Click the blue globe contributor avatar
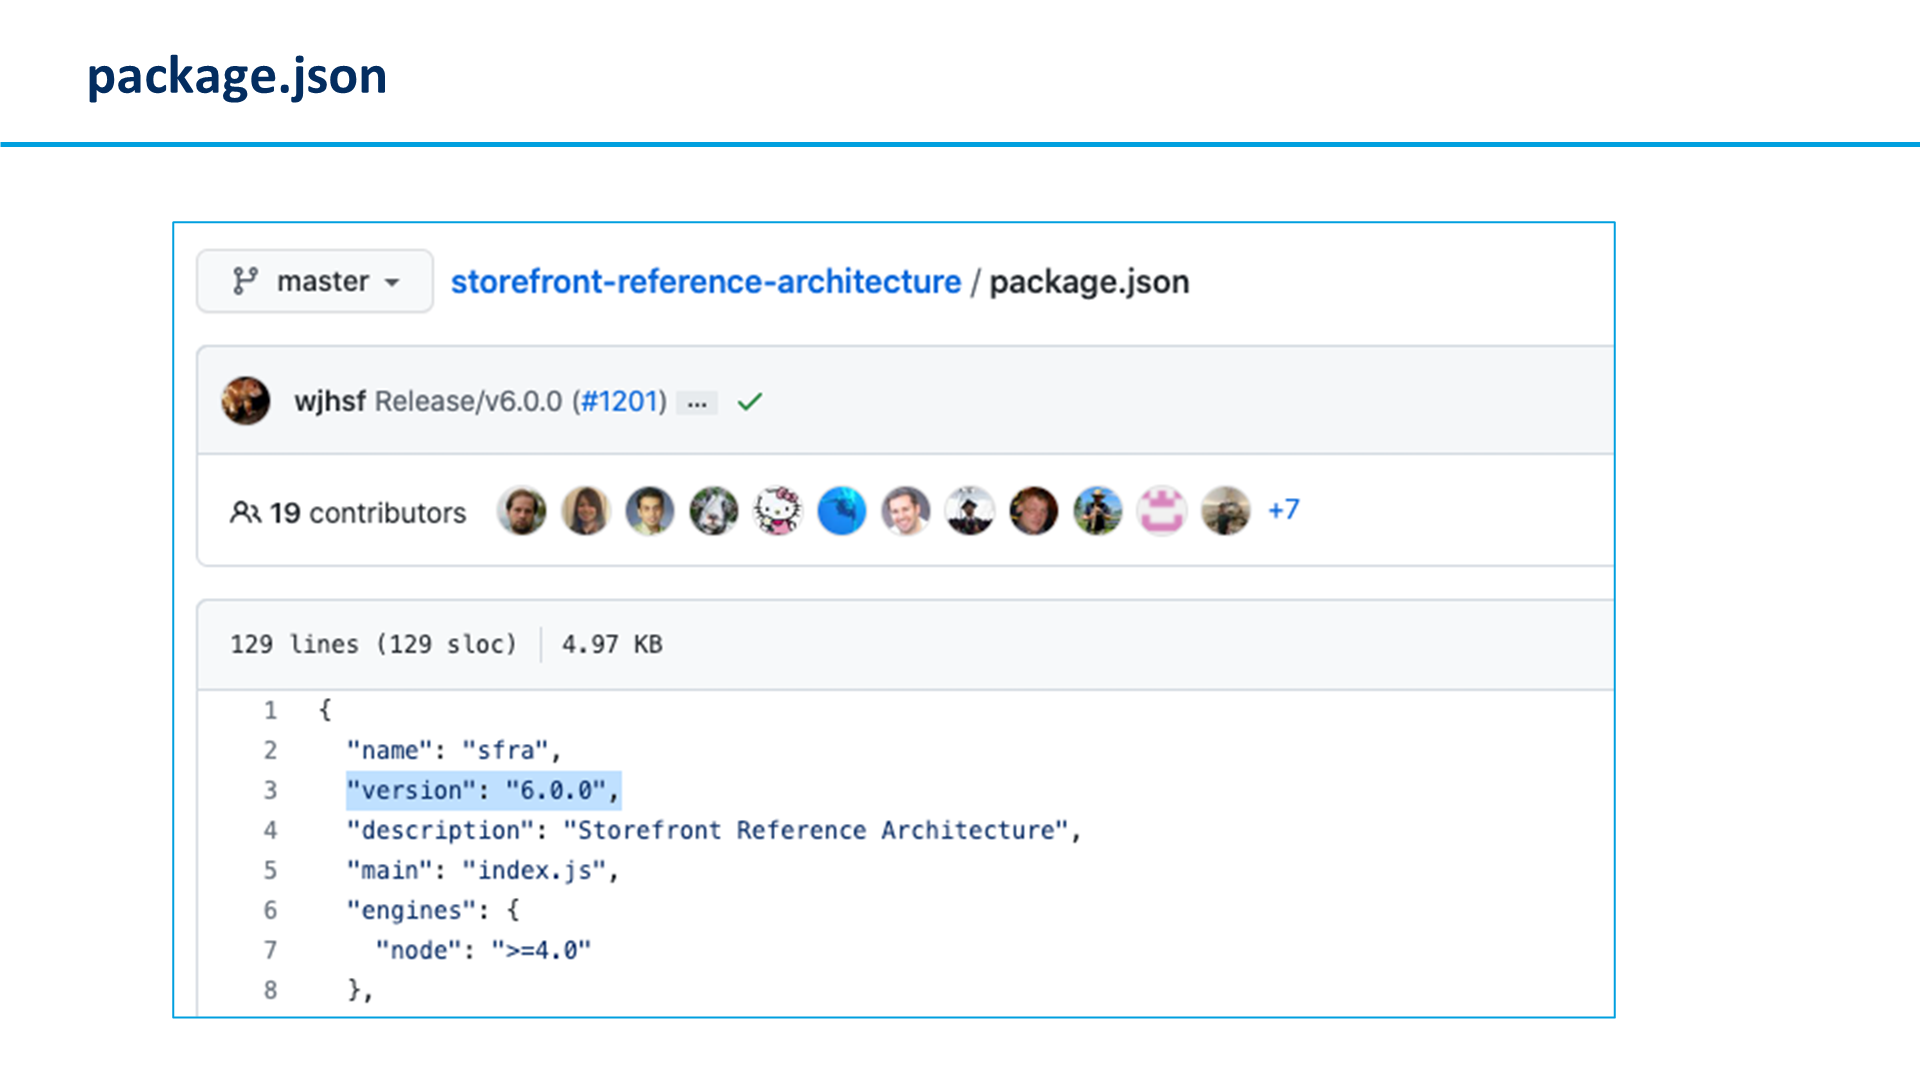This screenshot has width=1920, height=1080. [x=842, y=511]
